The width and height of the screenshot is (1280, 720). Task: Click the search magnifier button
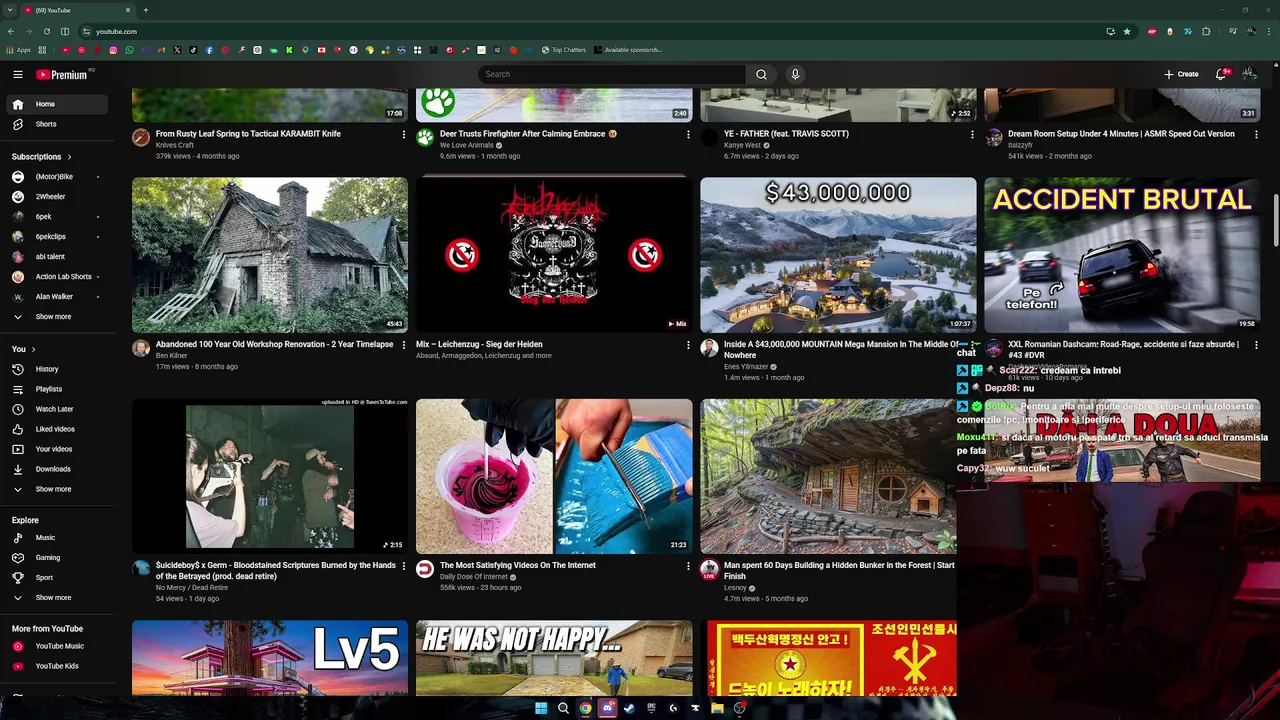(761, 74)
